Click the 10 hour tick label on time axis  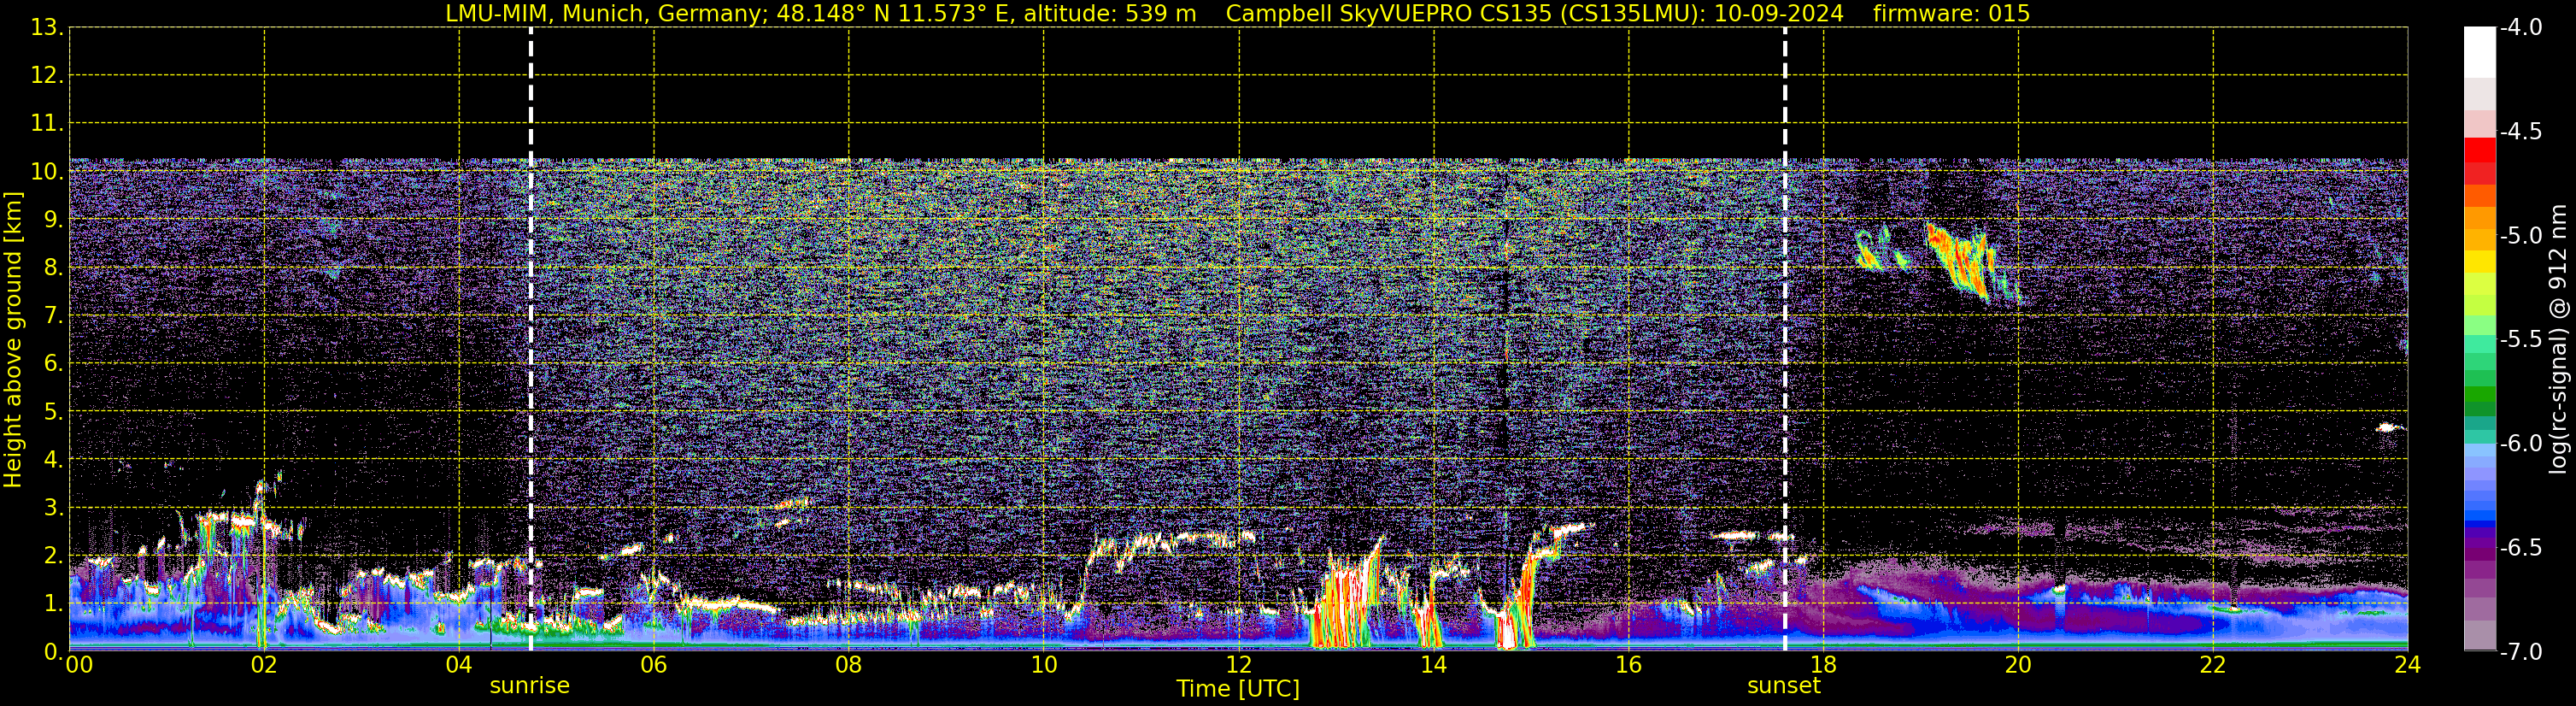pos(1044,665)
